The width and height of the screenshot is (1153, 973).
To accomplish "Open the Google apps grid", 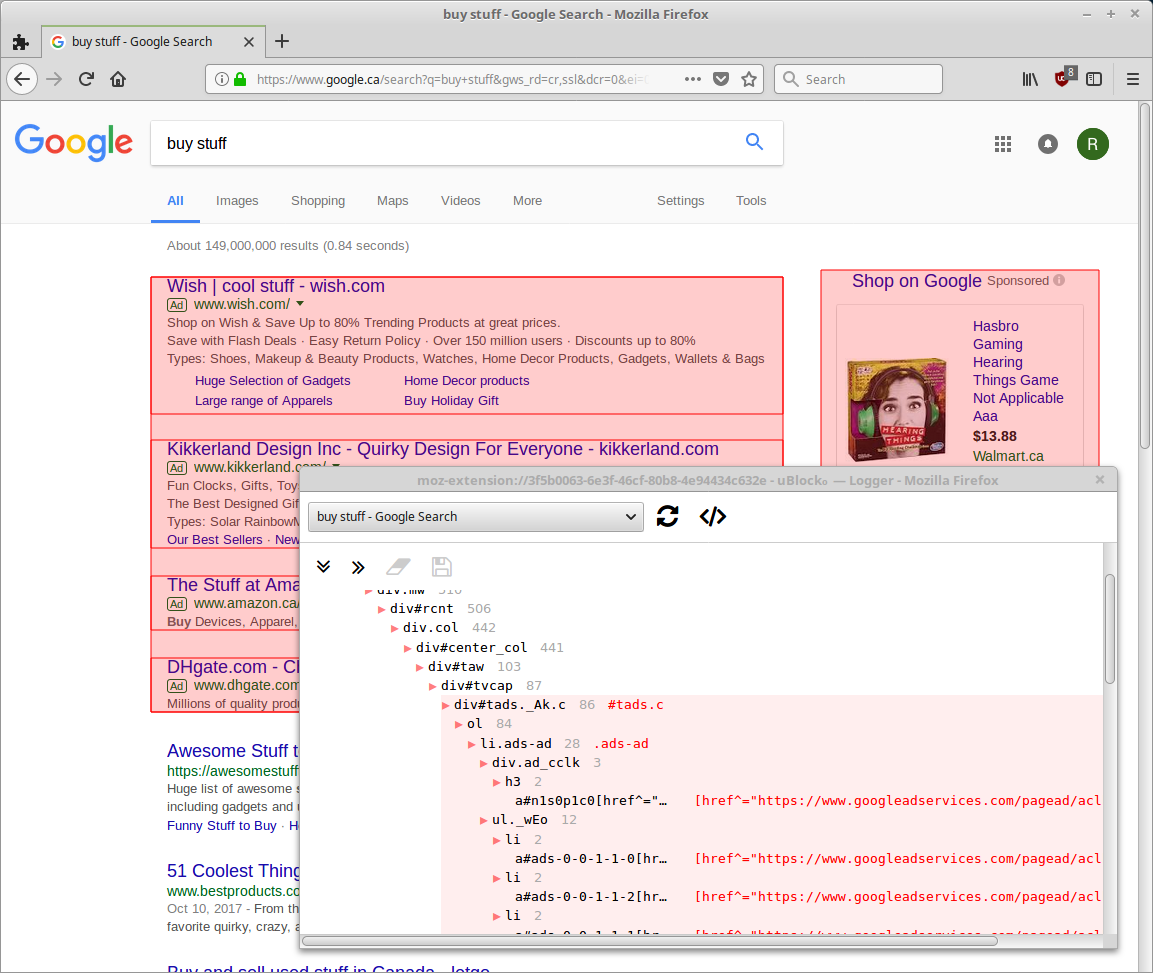I will [1003, 144].
